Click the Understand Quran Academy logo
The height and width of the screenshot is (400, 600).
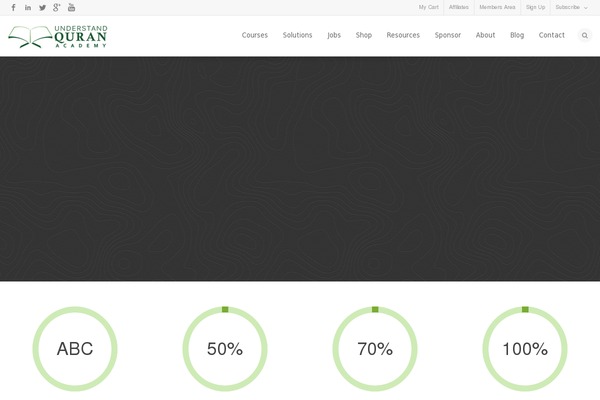click(58, 37)
